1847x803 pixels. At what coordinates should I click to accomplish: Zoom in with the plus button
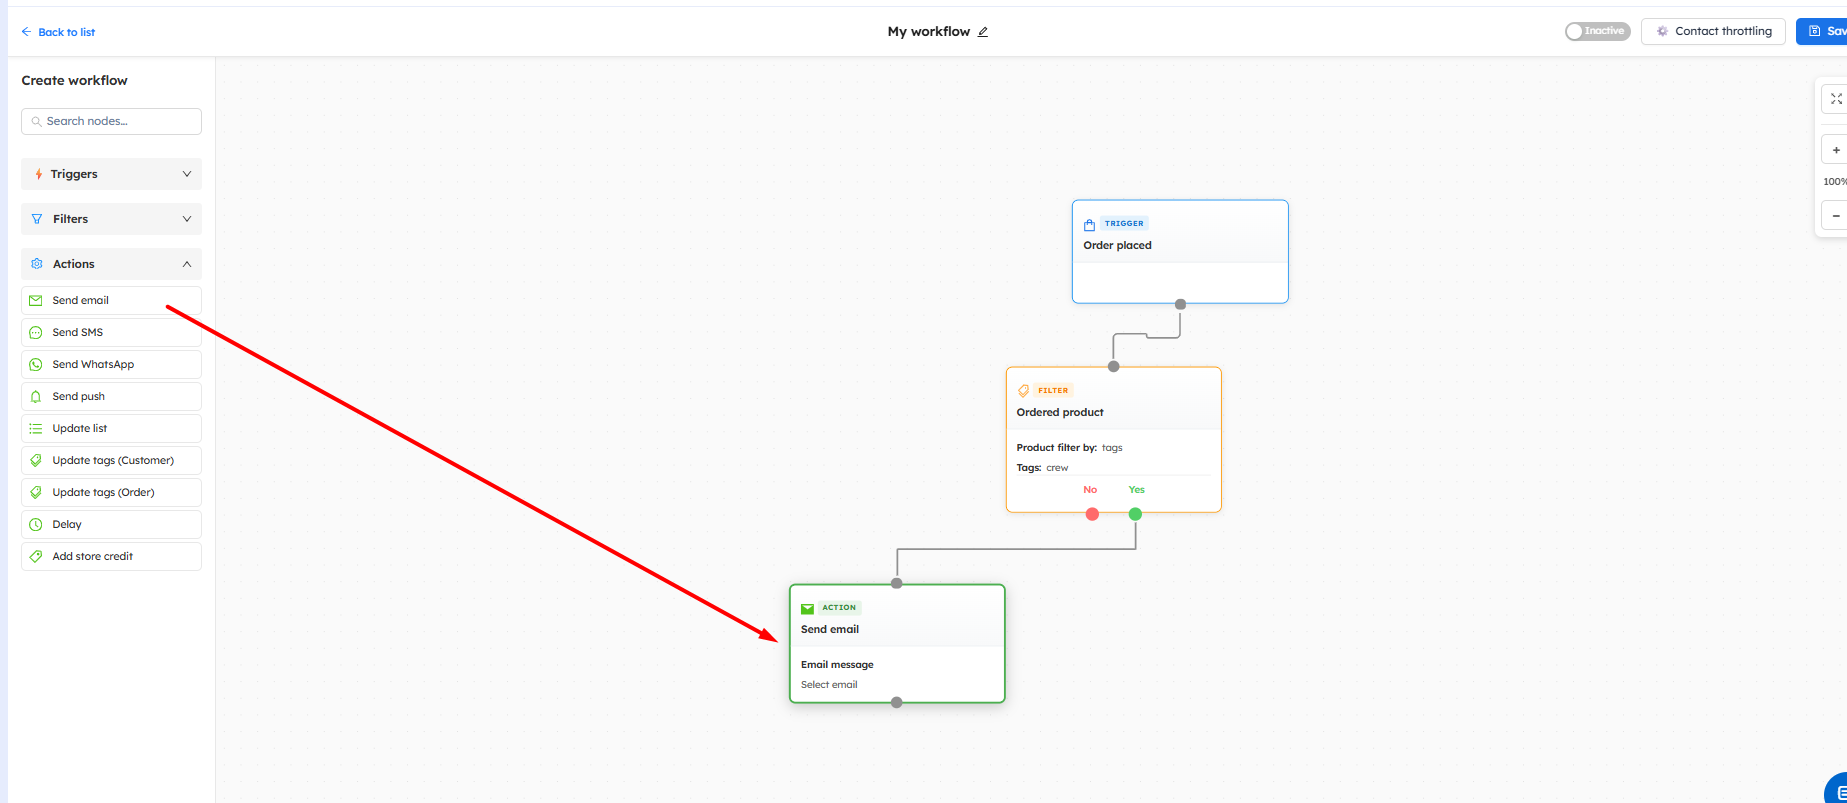click(1836, 151)
